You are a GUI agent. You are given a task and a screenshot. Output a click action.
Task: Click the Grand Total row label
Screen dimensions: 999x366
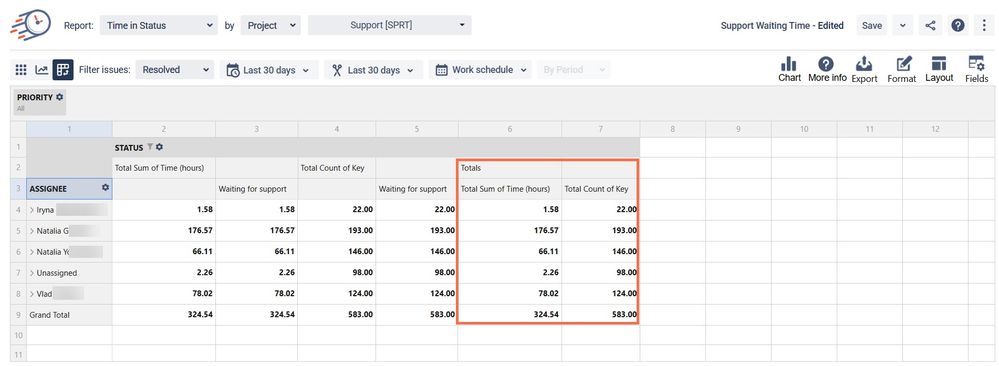50,315
